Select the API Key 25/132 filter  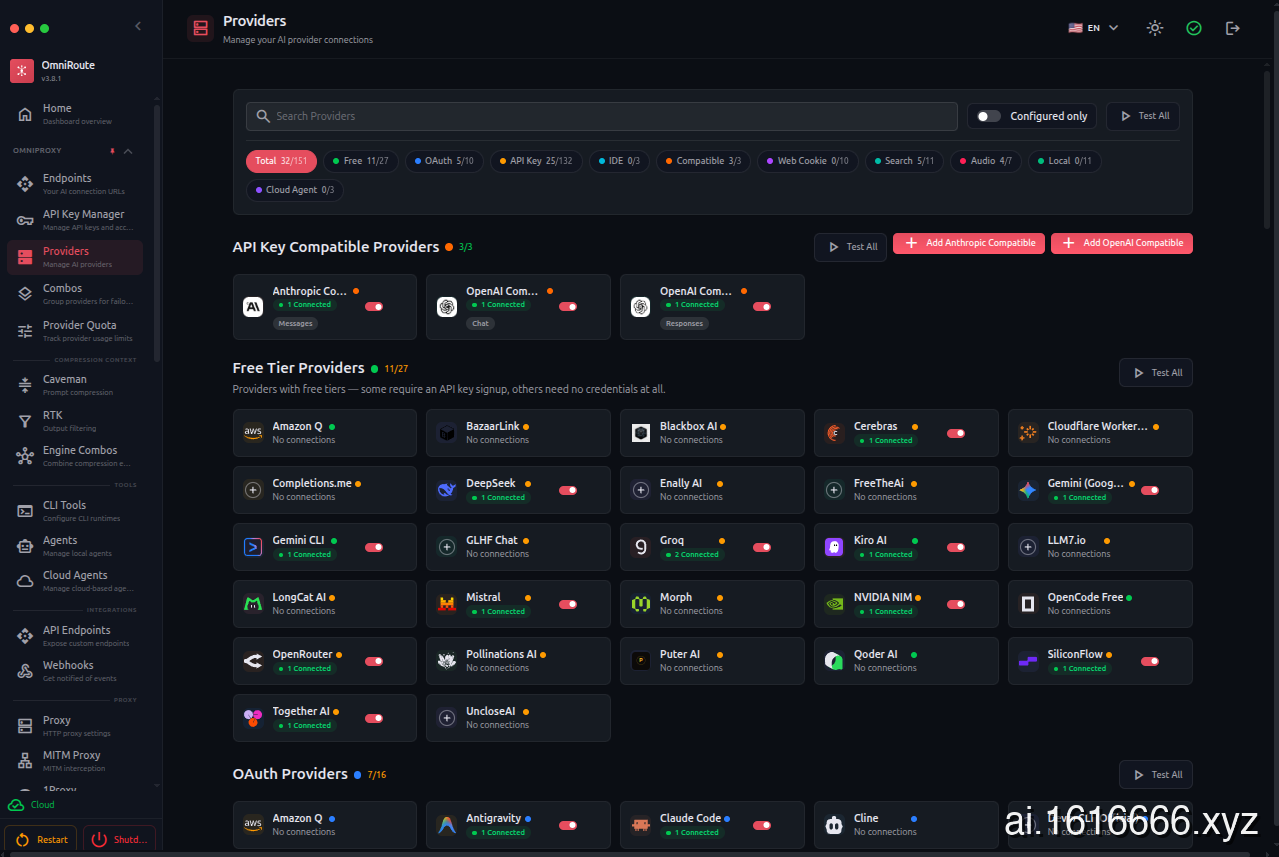(536, 161)
